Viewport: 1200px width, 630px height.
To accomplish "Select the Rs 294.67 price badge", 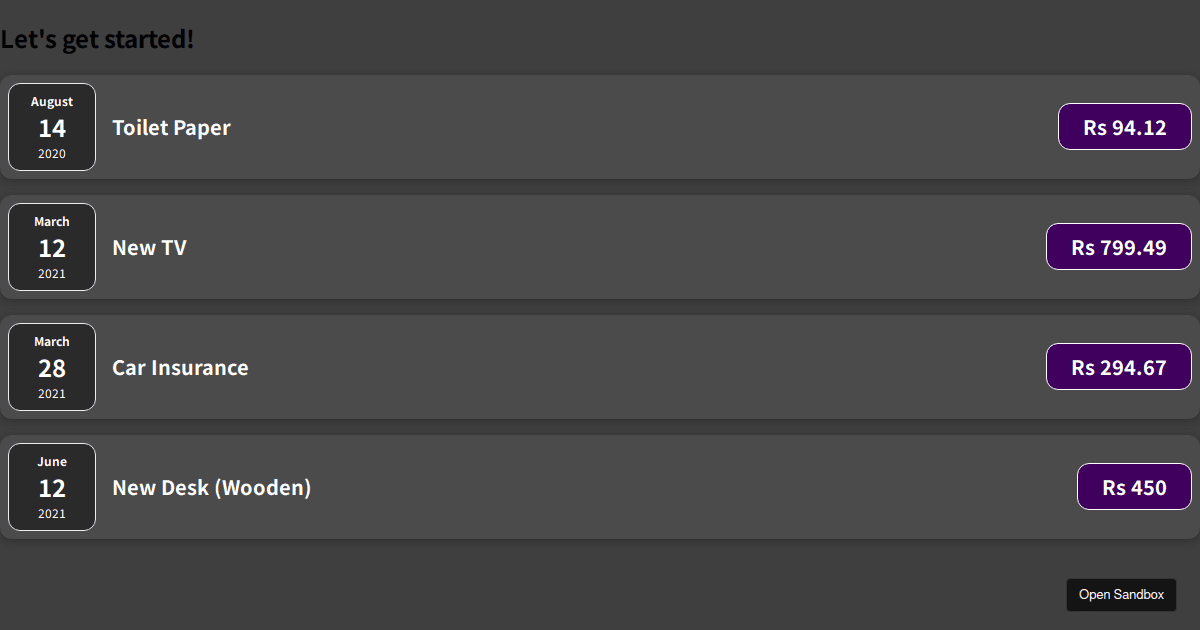I will (x=1119, y=367).
